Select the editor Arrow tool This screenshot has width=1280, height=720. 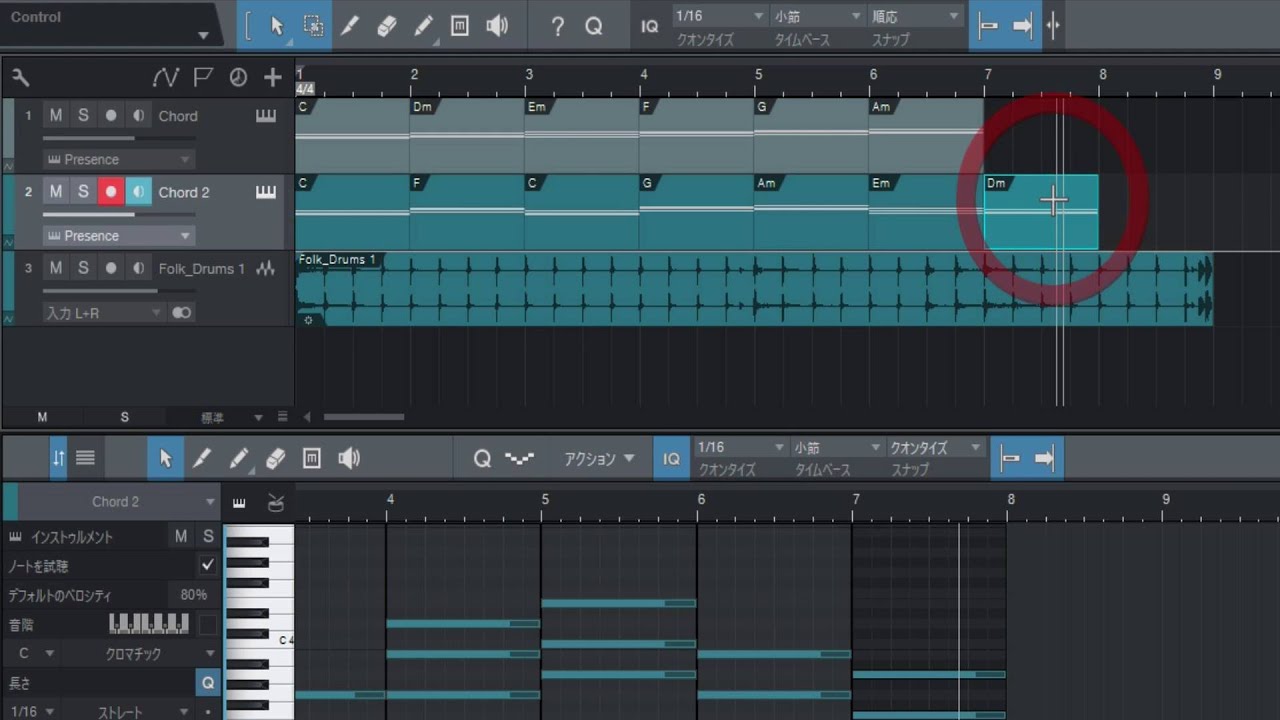(x=166, y=458)
